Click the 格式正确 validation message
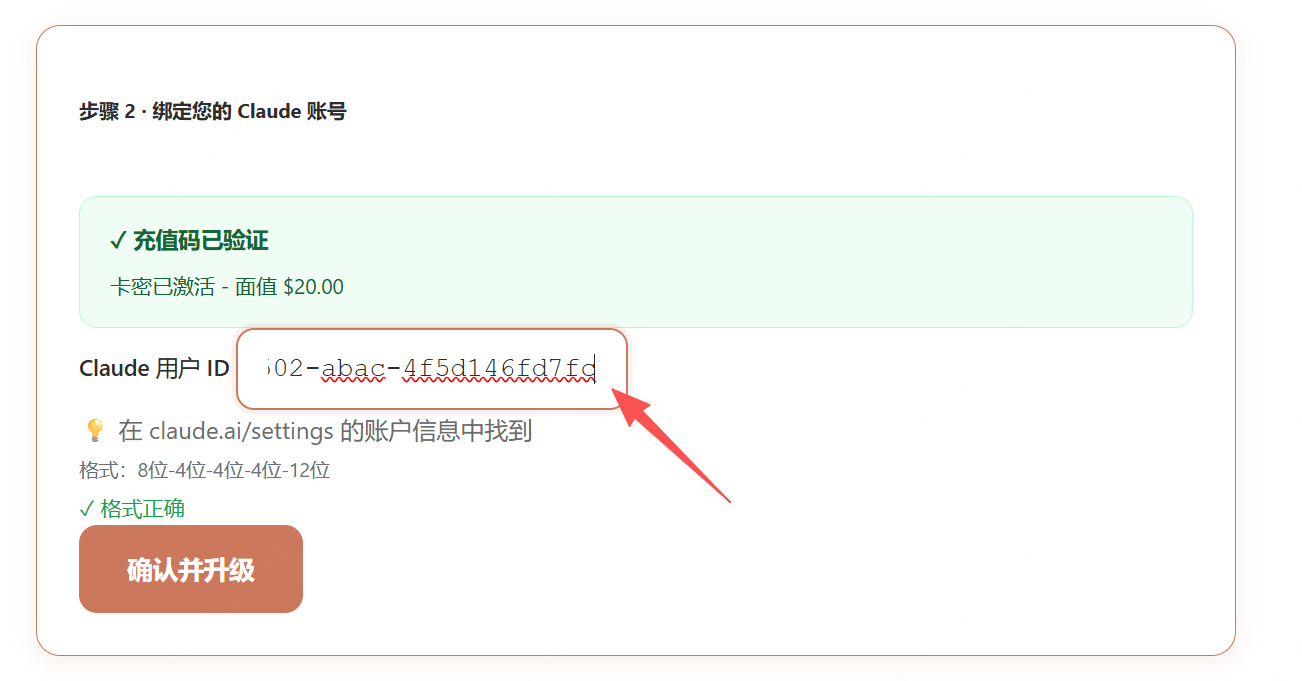The width and height of the screenshot is (1302, 681). [143, 509]
